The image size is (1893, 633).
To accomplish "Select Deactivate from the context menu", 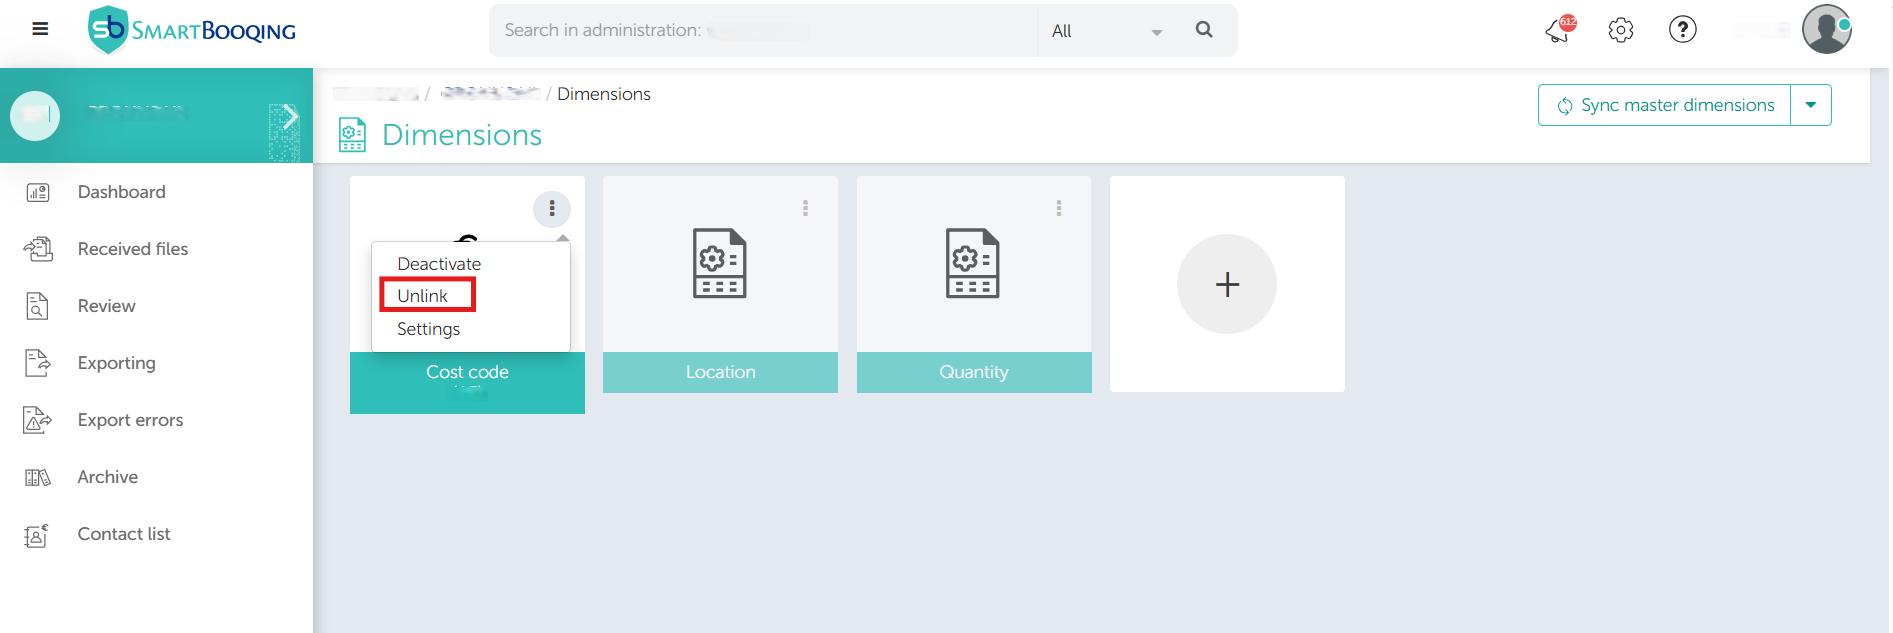I will 439,264.
